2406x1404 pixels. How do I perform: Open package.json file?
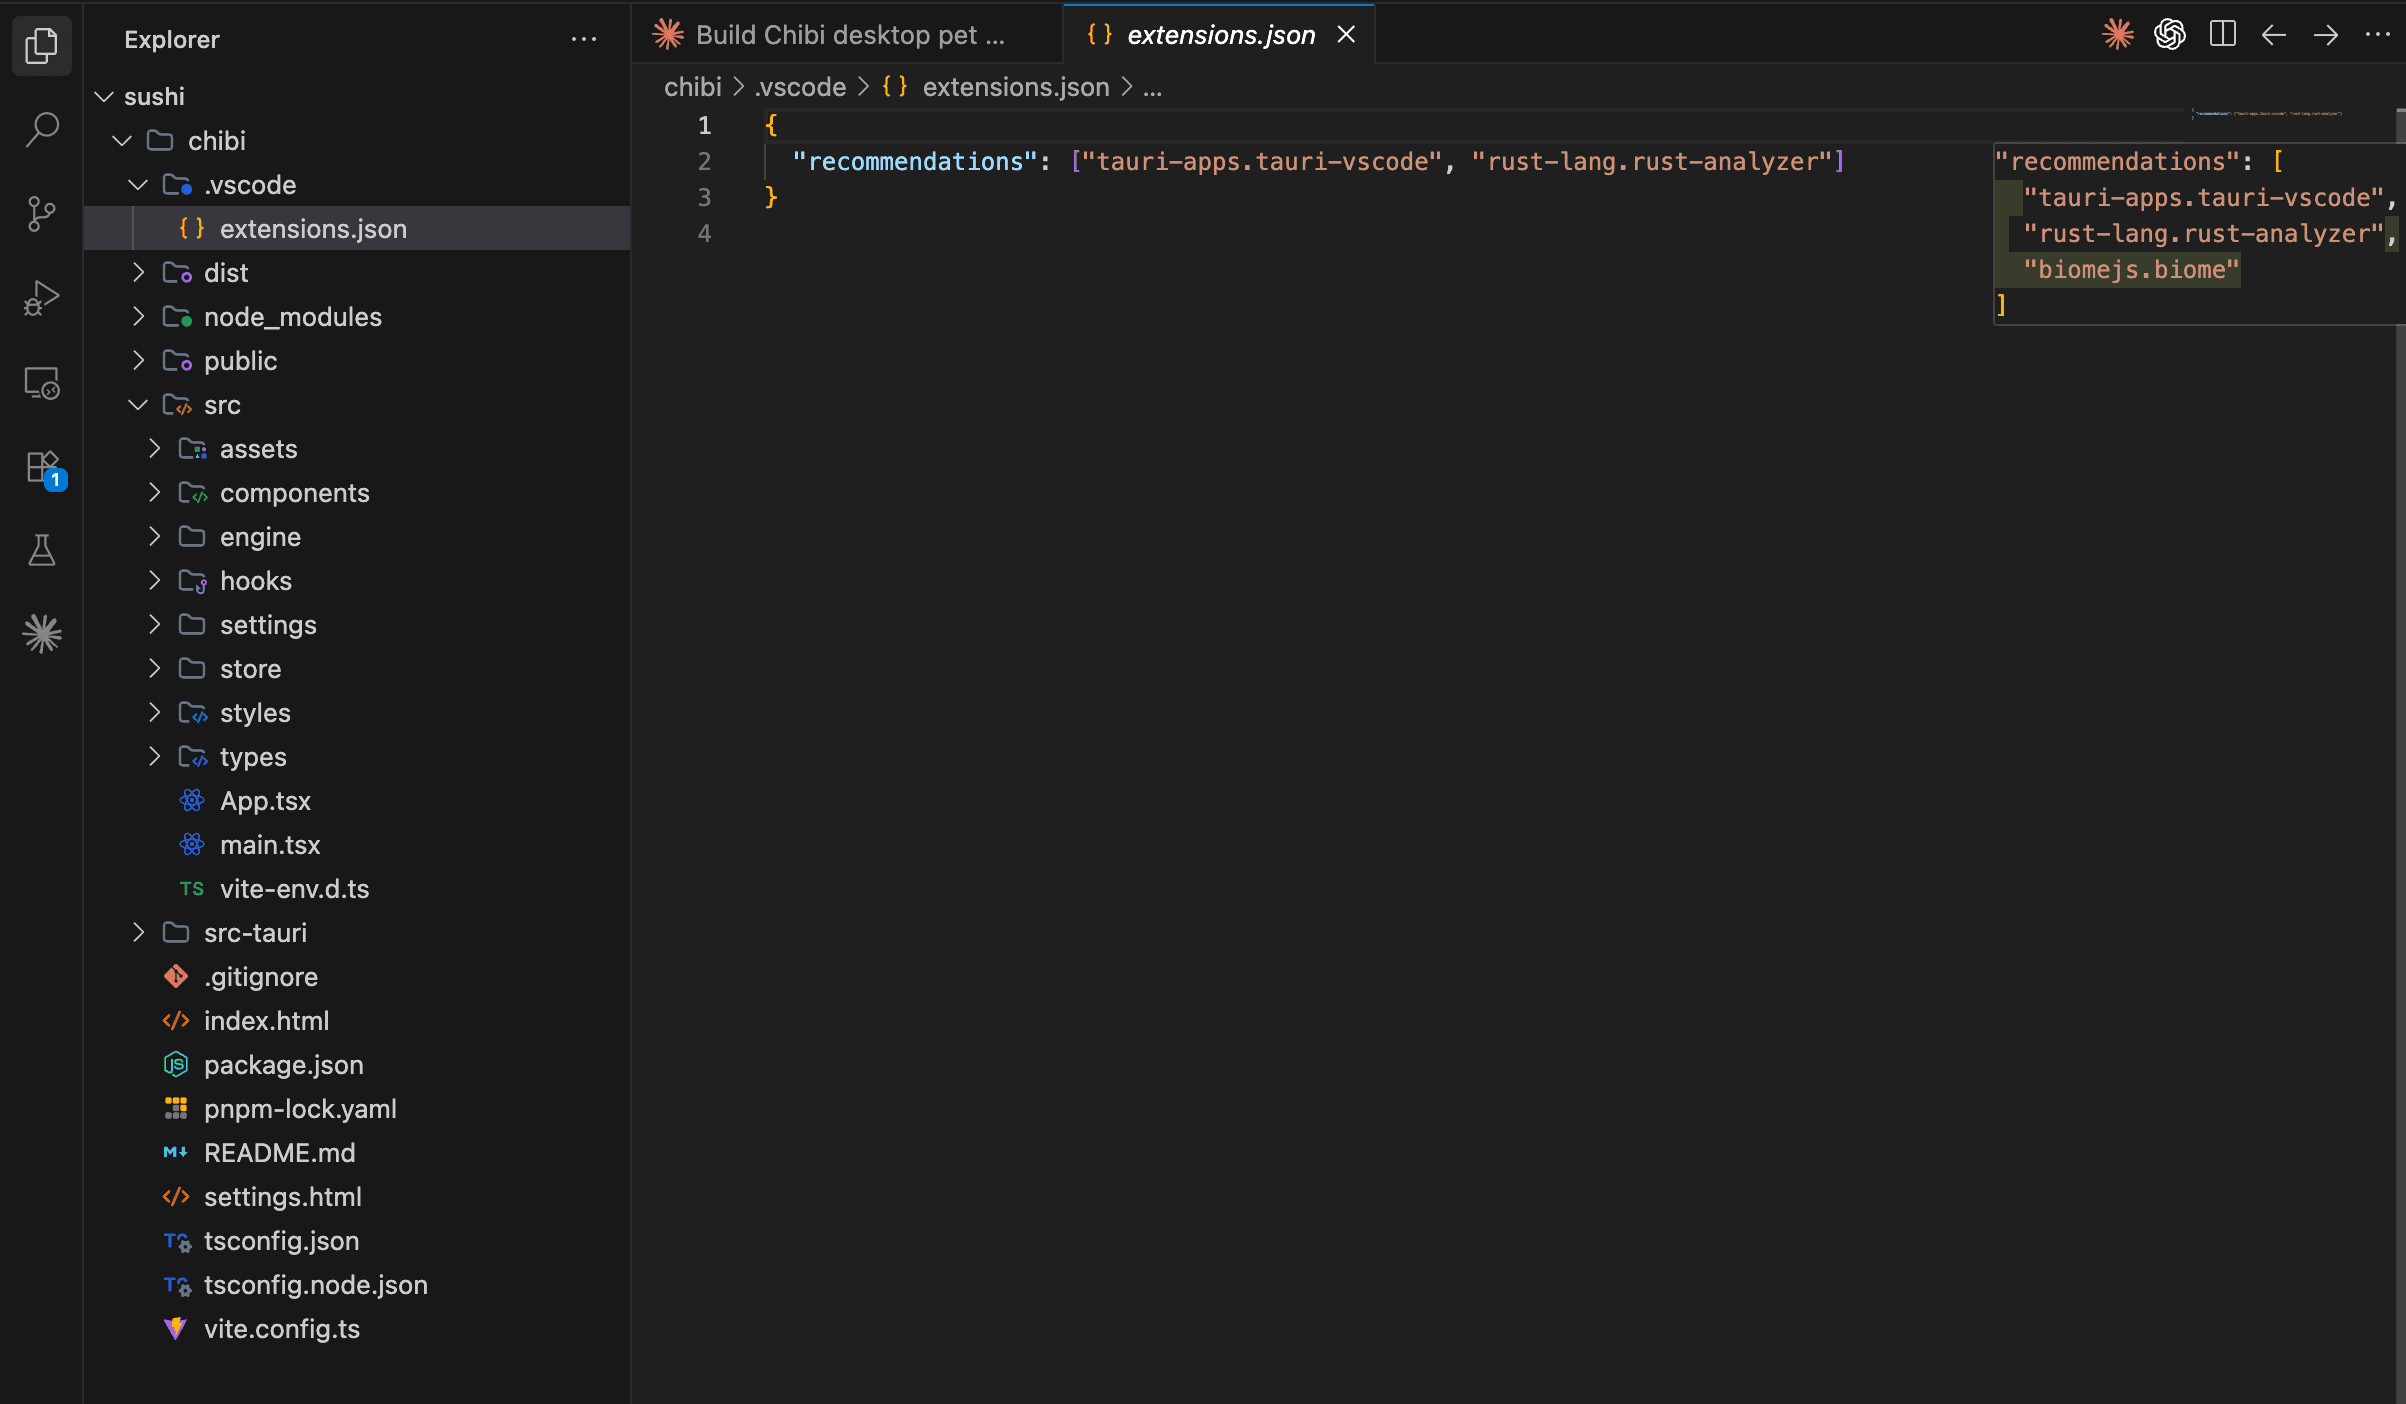pyautogui.click(x=357, y=1064)
